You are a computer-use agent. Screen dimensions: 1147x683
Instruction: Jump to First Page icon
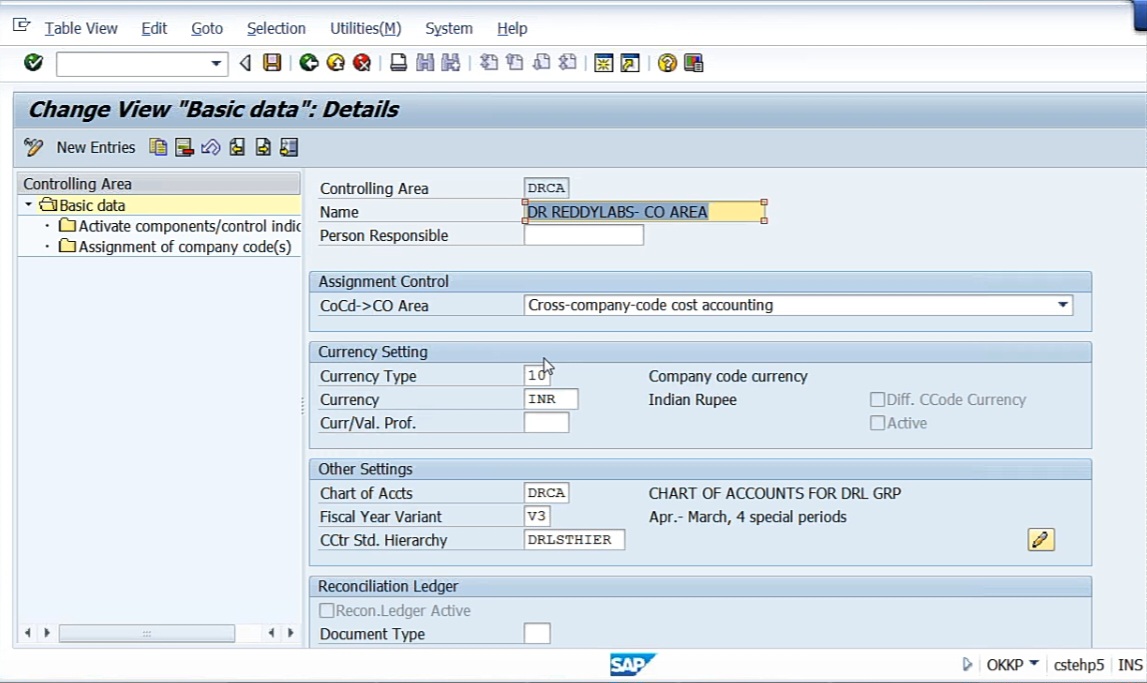tap(489, 63)
